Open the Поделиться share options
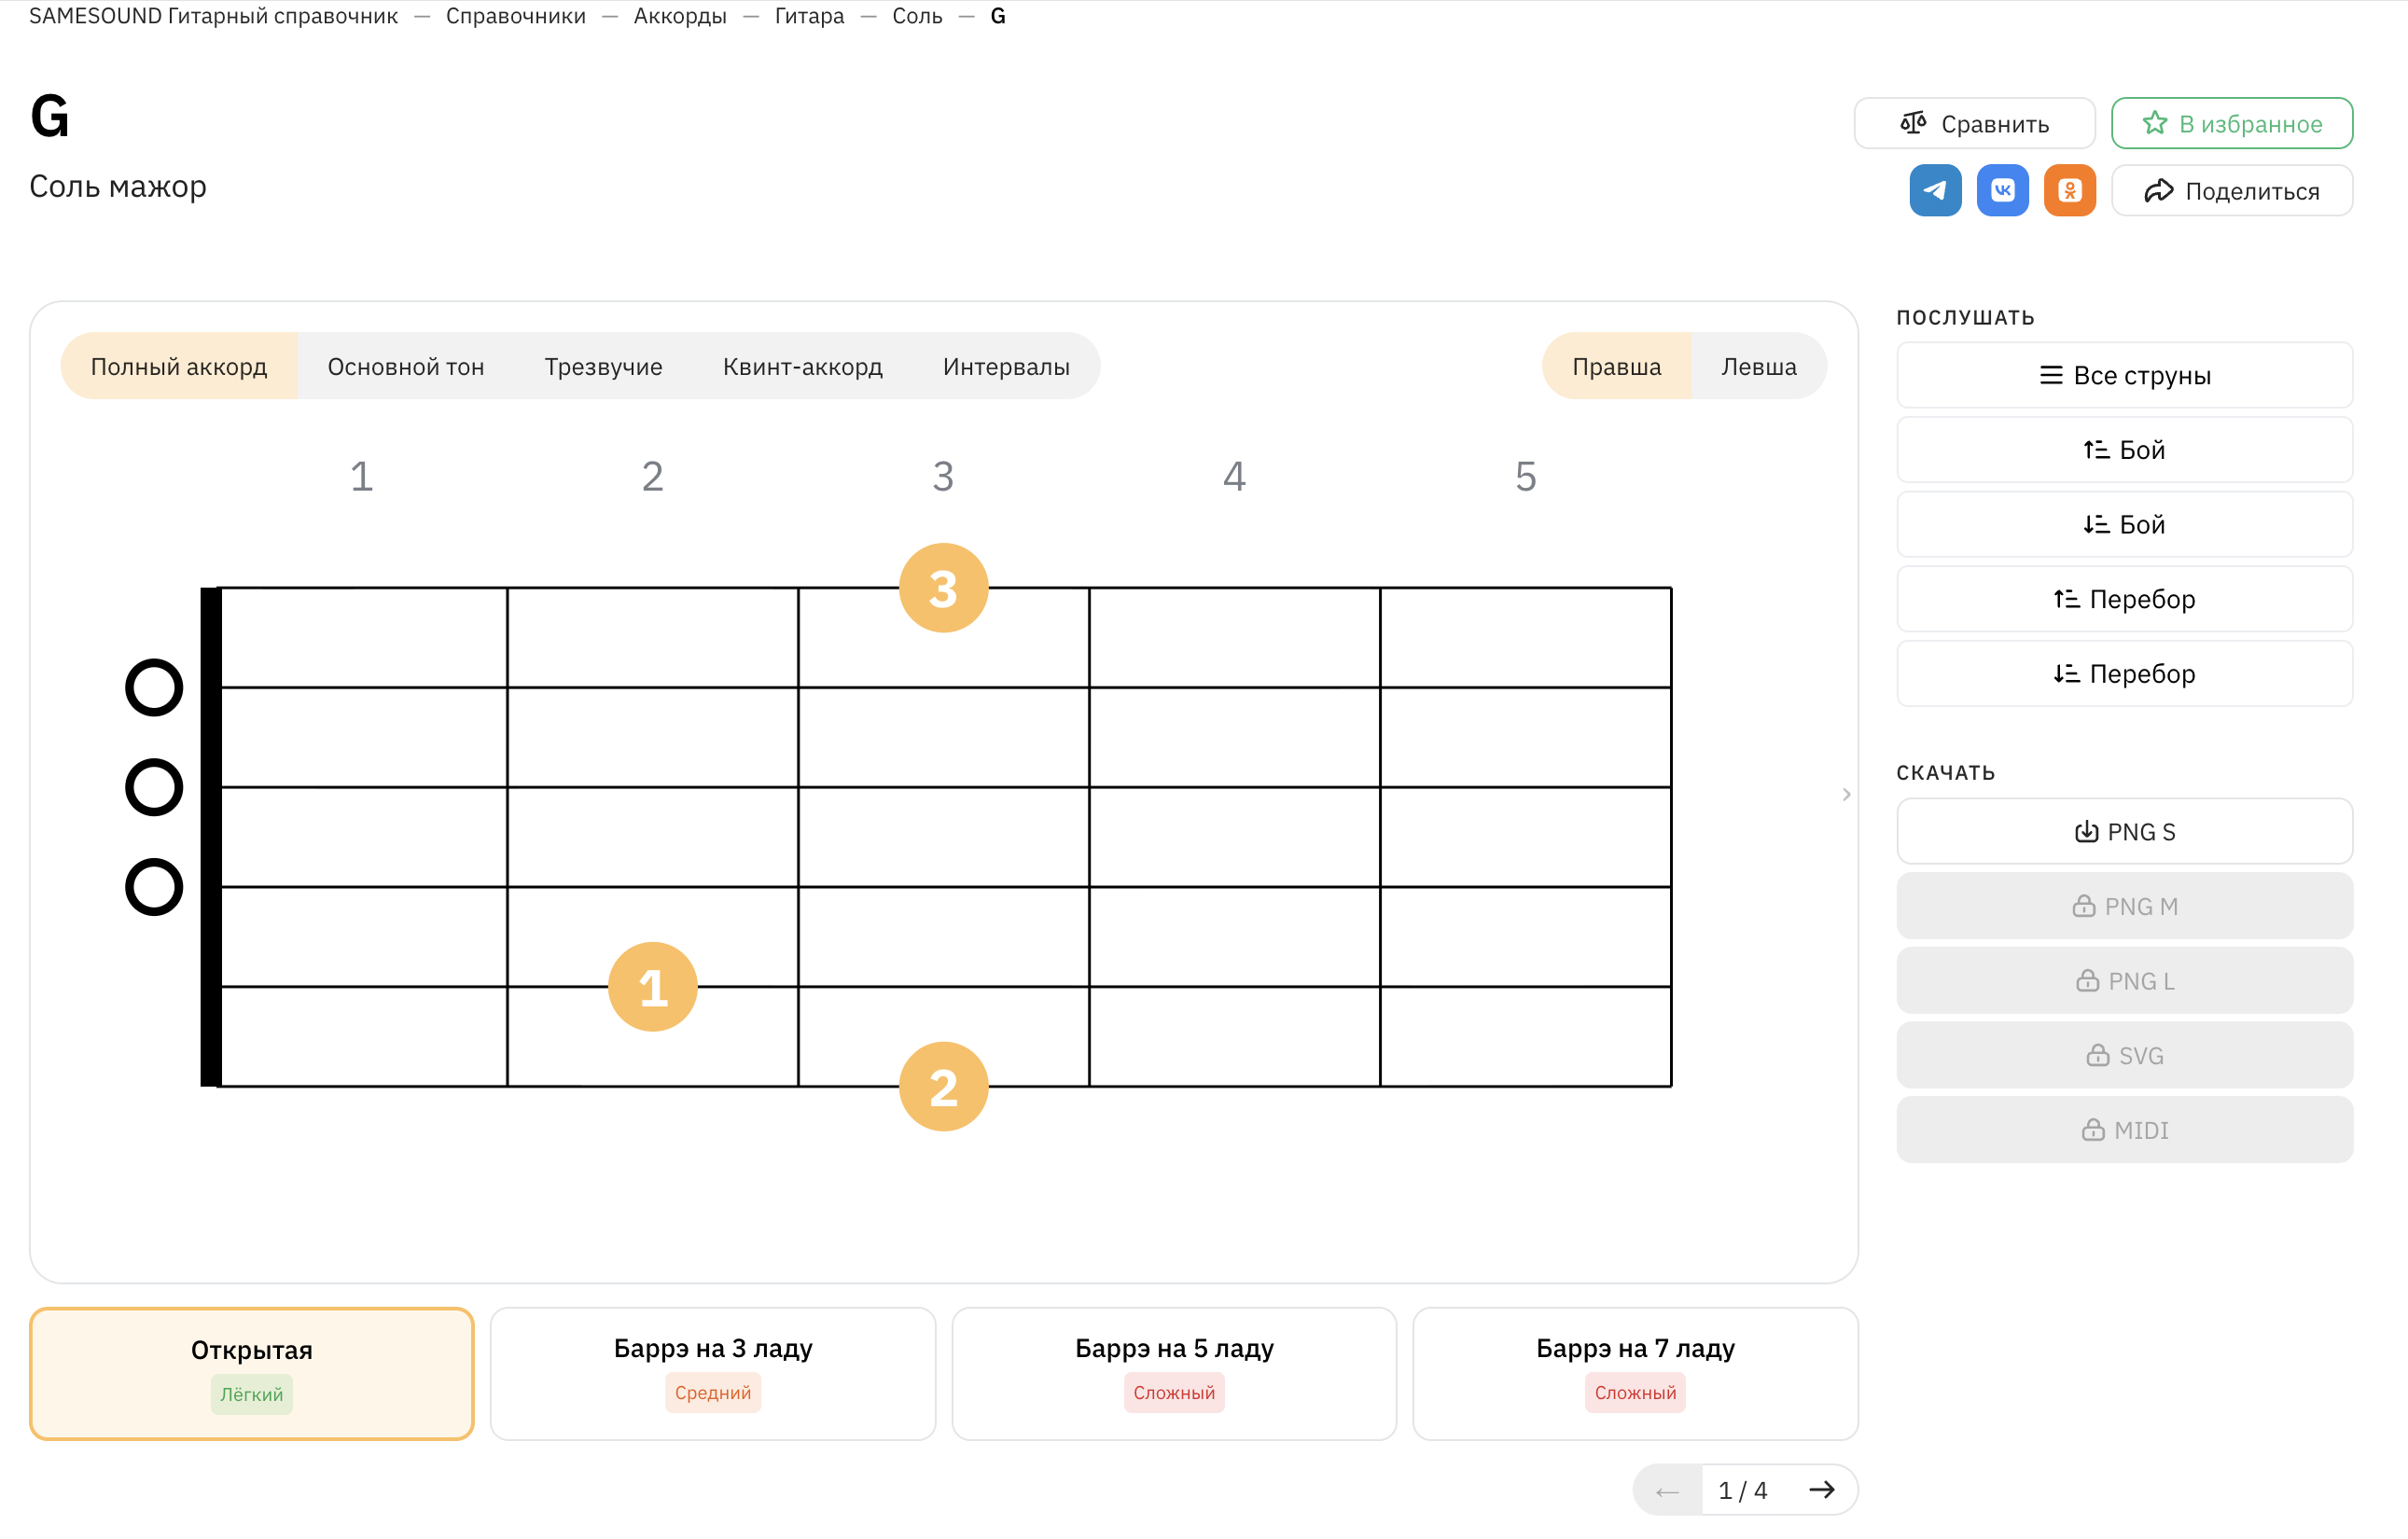Viewport: 2408px width, 1539px height. [2231, 190]
